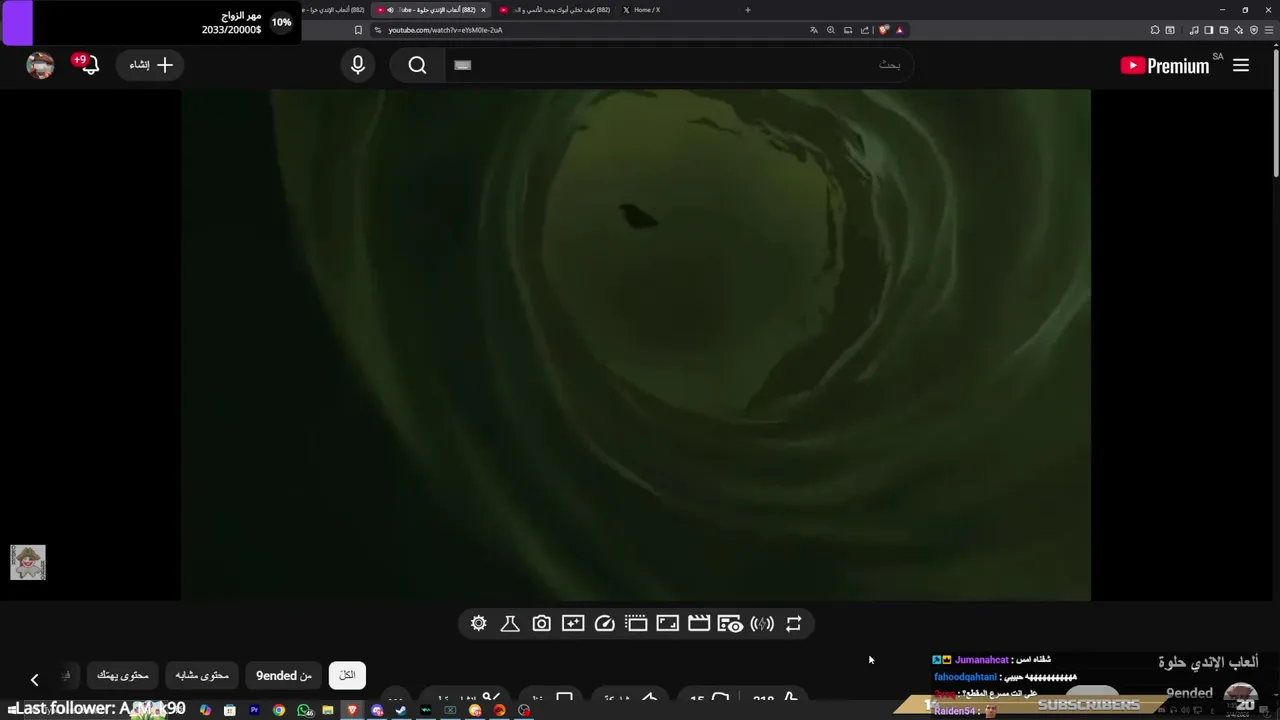
Task: Open the on-screen keyboard icon in search box
Action: click(x=462, y=65)
